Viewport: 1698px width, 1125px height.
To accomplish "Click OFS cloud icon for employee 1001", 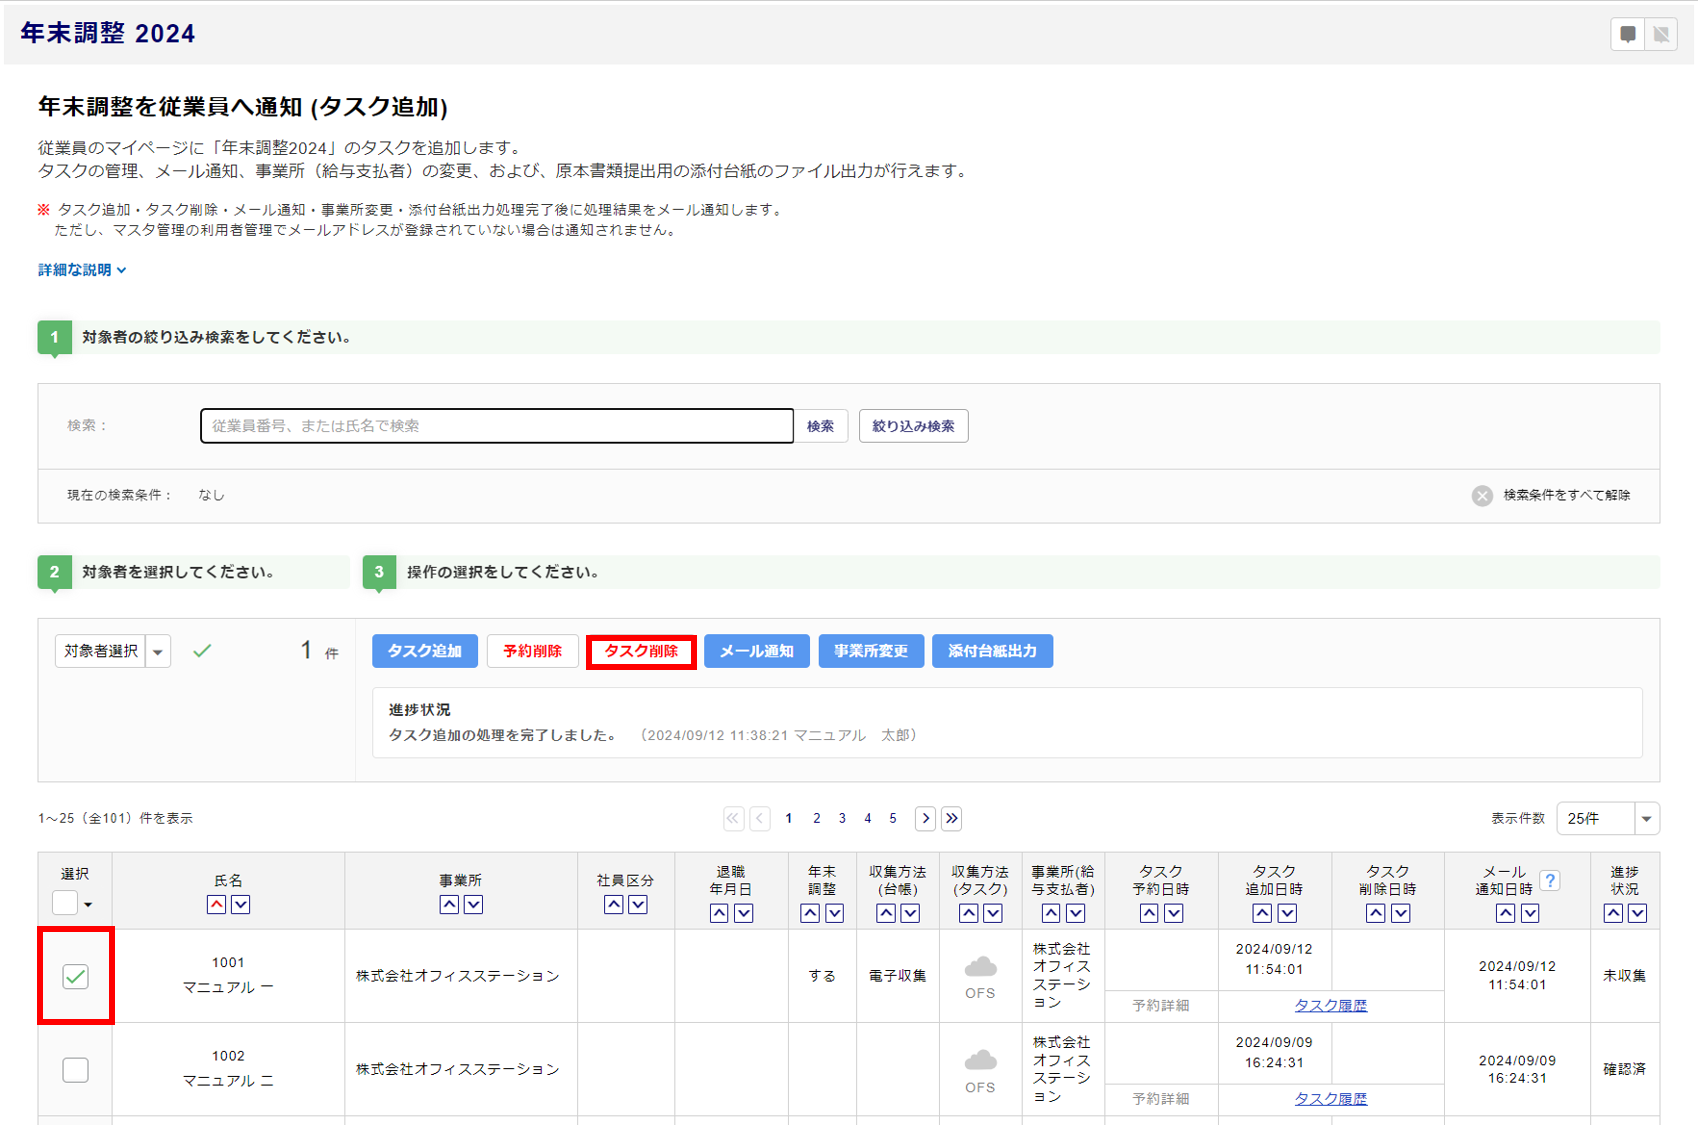I will tap(980, 968).
